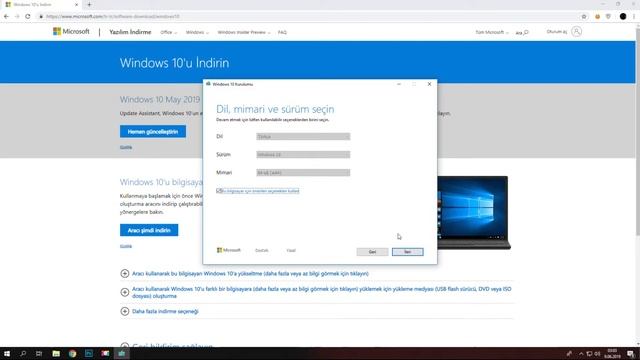Click the 'Aracı şimdi indirin' button
The image size is (640, 360).
(149, 230)
